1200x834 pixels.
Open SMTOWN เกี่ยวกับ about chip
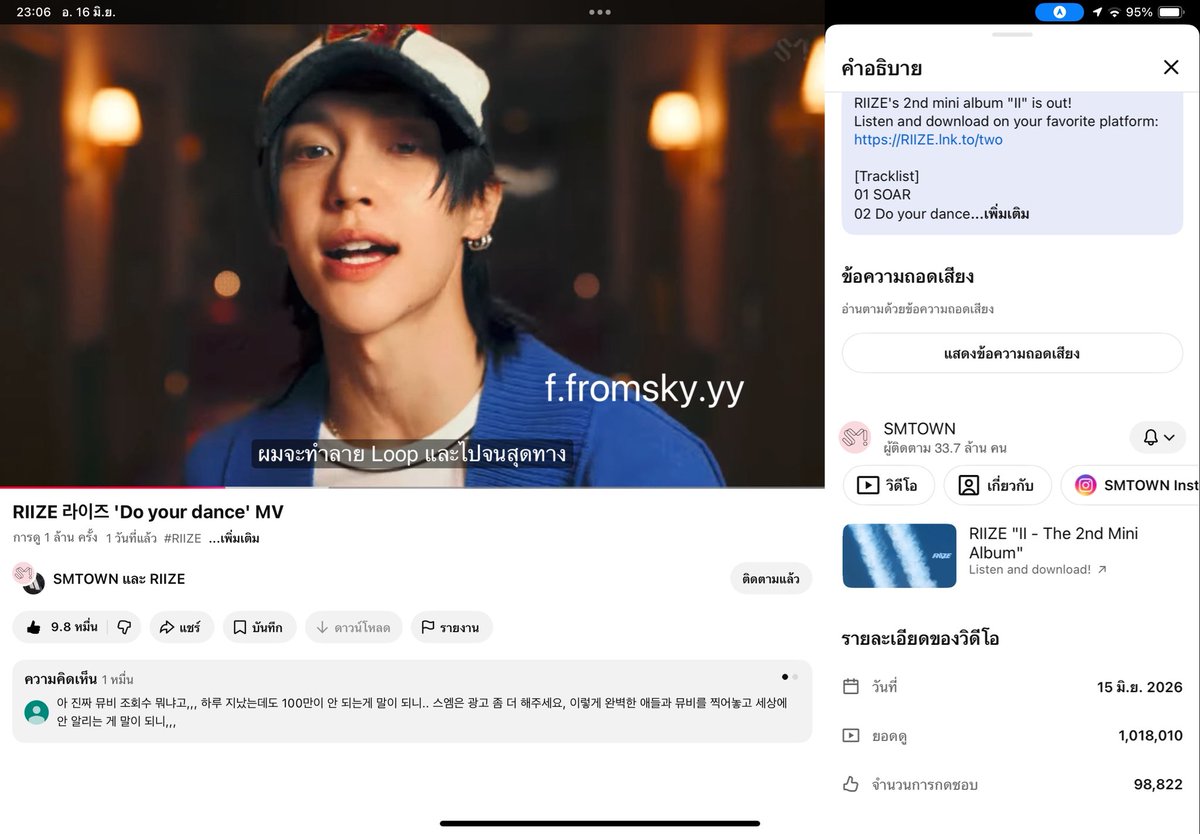997,485
